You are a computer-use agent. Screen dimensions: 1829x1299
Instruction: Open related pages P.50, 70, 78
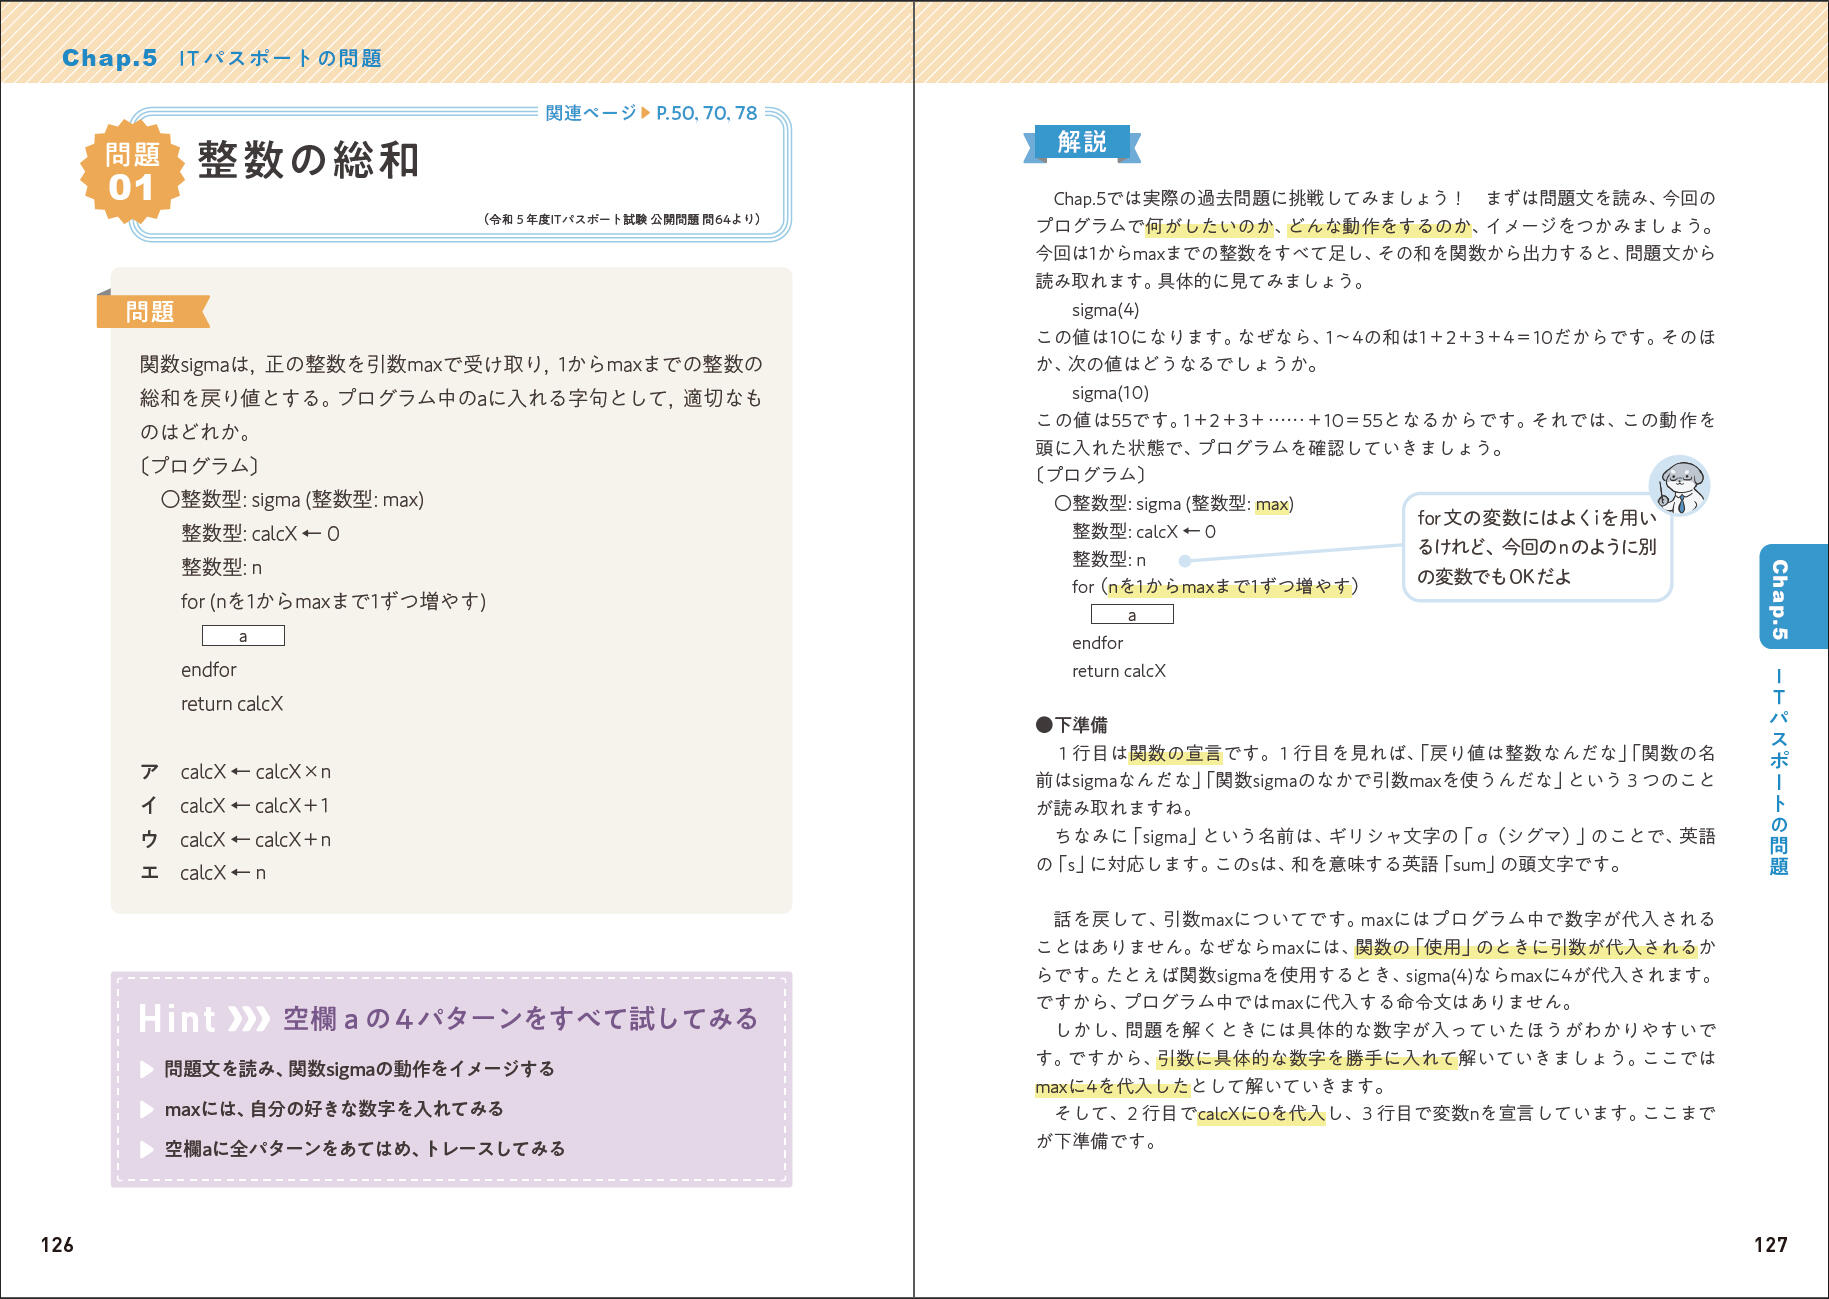[651, 113]
